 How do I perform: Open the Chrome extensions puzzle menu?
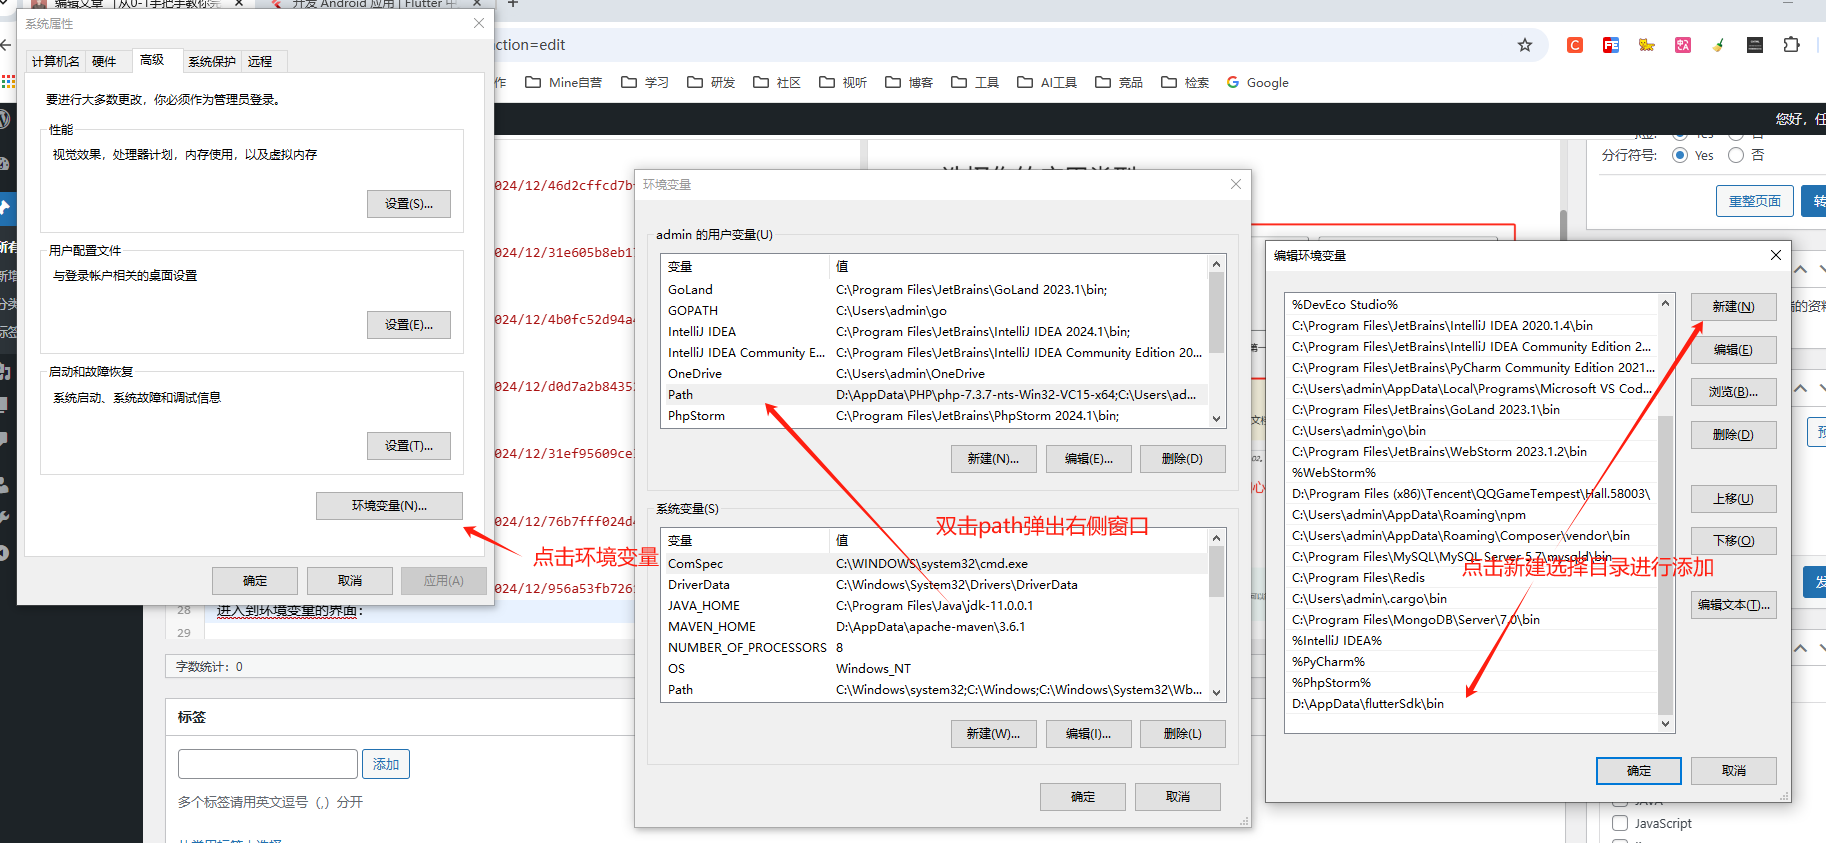tap(1791, 45)
